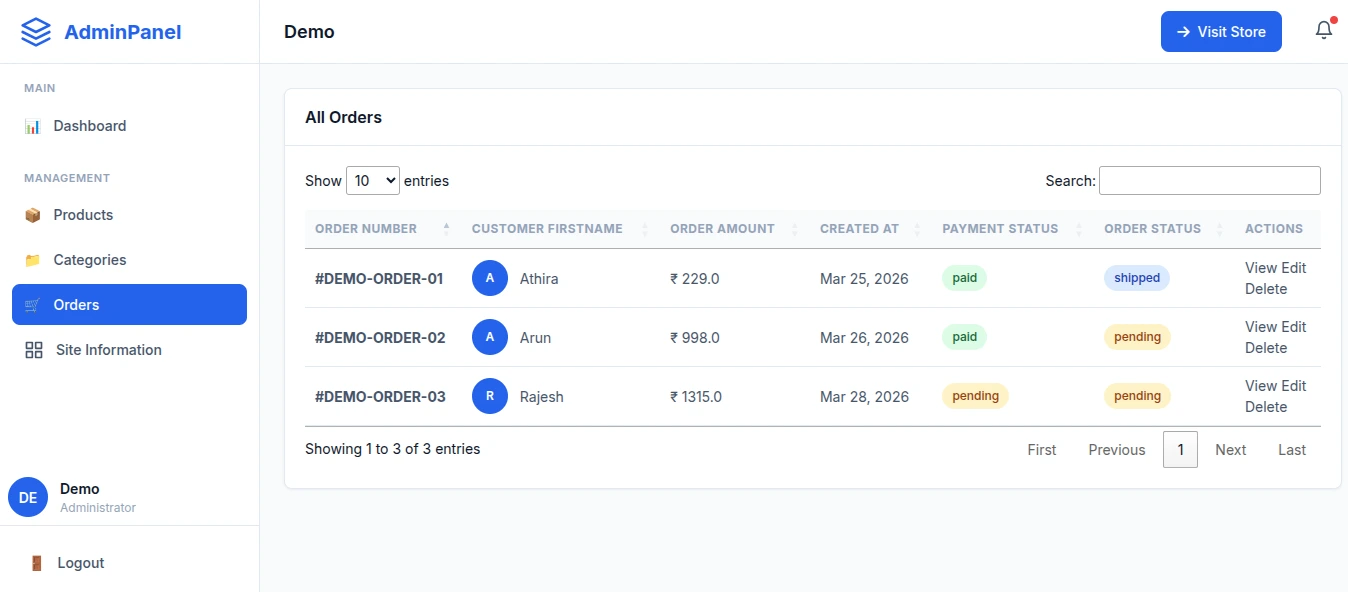This screenshot has width=1348, height=592.
Task: Sort table by Order Number column
Action: (x=366, y=229)
